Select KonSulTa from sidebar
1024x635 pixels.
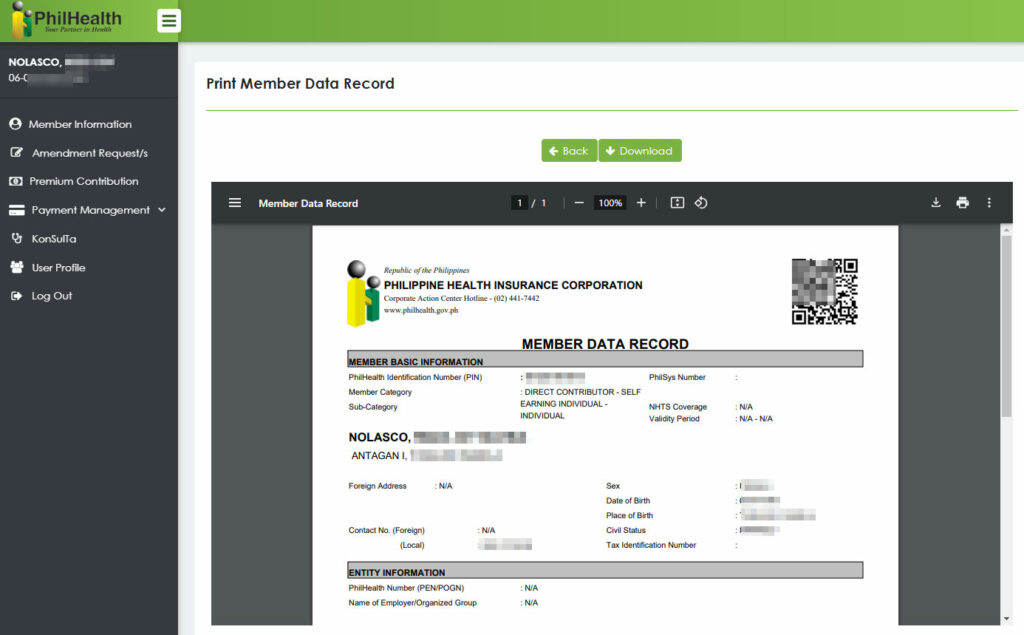[x=53, y=239]
